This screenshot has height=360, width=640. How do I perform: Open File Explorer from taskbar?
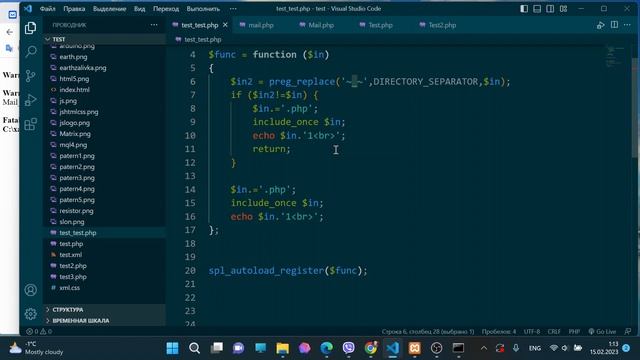pyautogui.click(x=282, y=348)
